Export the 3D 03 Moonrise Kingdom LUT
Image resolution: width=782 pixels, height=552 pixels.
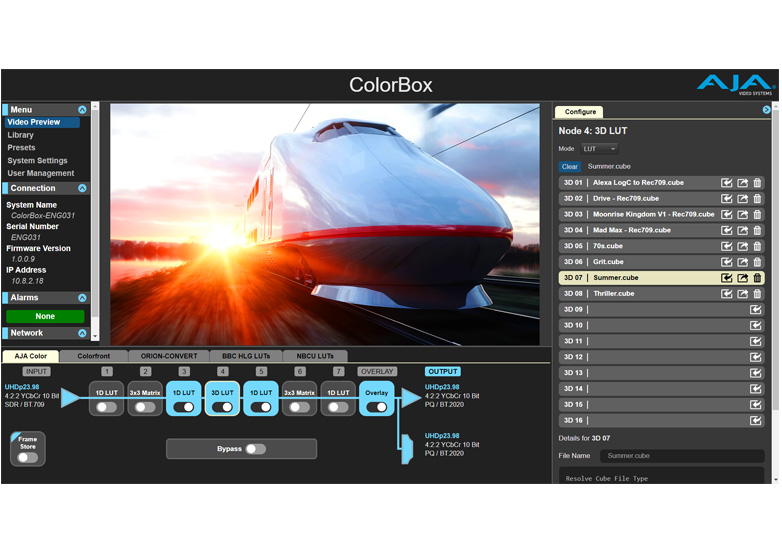coord(743,214)
